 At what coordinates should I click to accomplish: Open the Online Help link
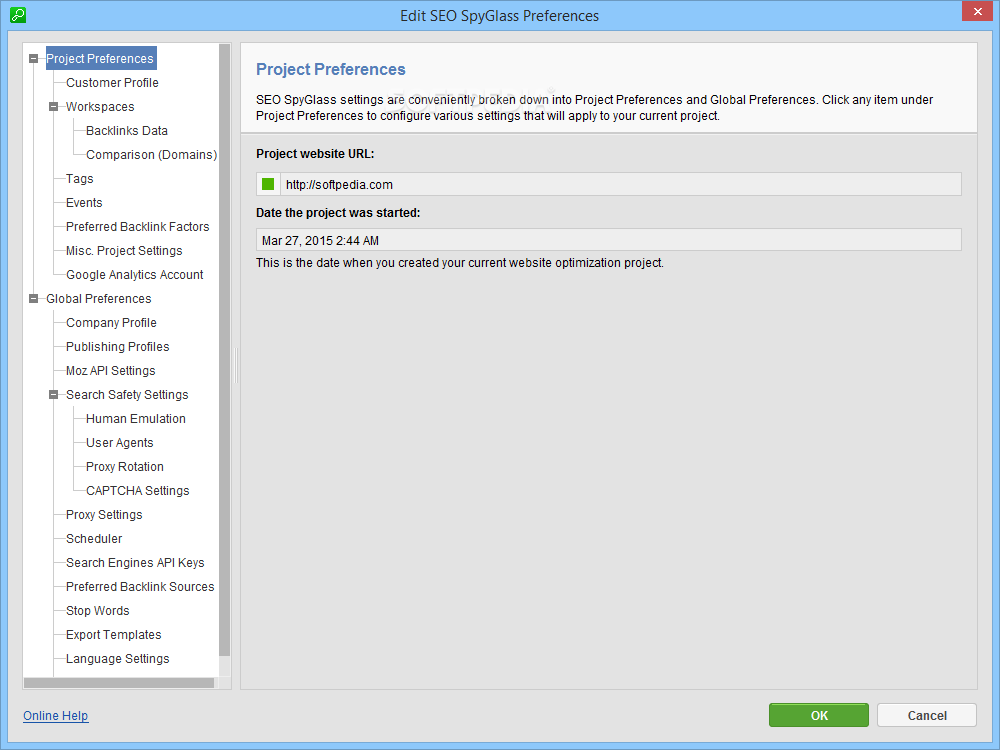55,716
